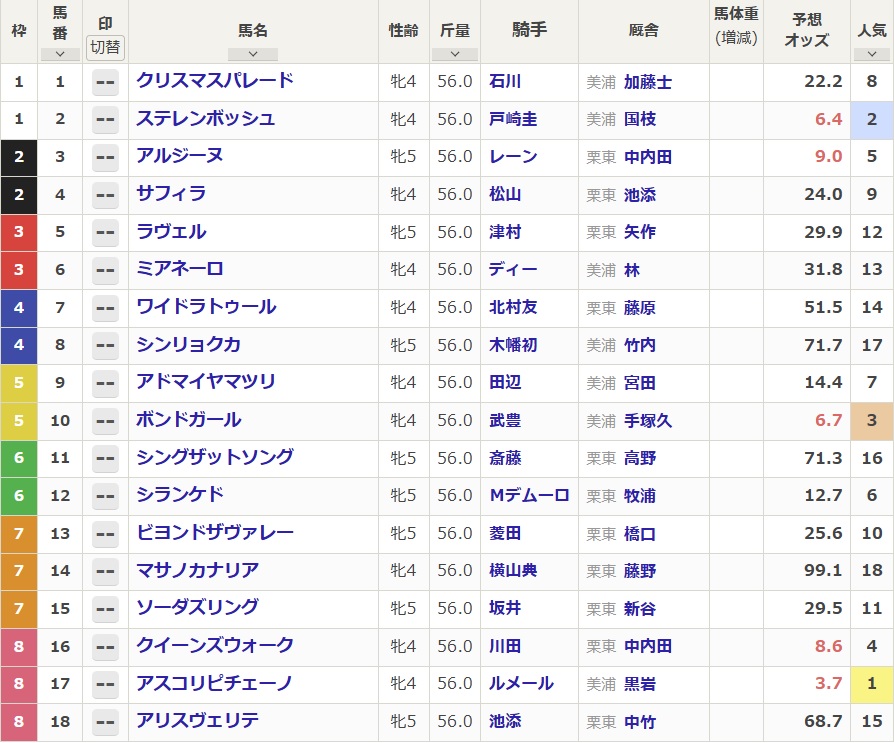Screen dimensions: 894x743
Task: Sort by horse name dropdown arrow
Action: [253, 54]
